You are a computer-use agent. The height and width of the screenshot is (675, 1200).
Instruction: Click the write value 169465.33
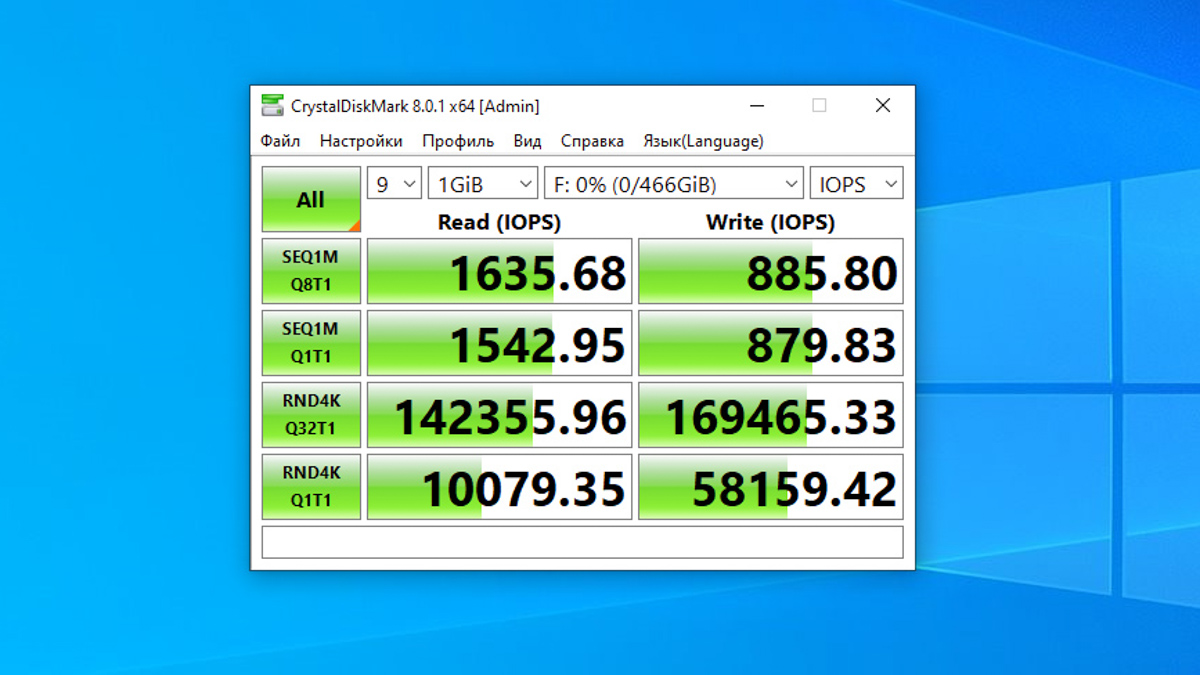[x=771, y=415]
